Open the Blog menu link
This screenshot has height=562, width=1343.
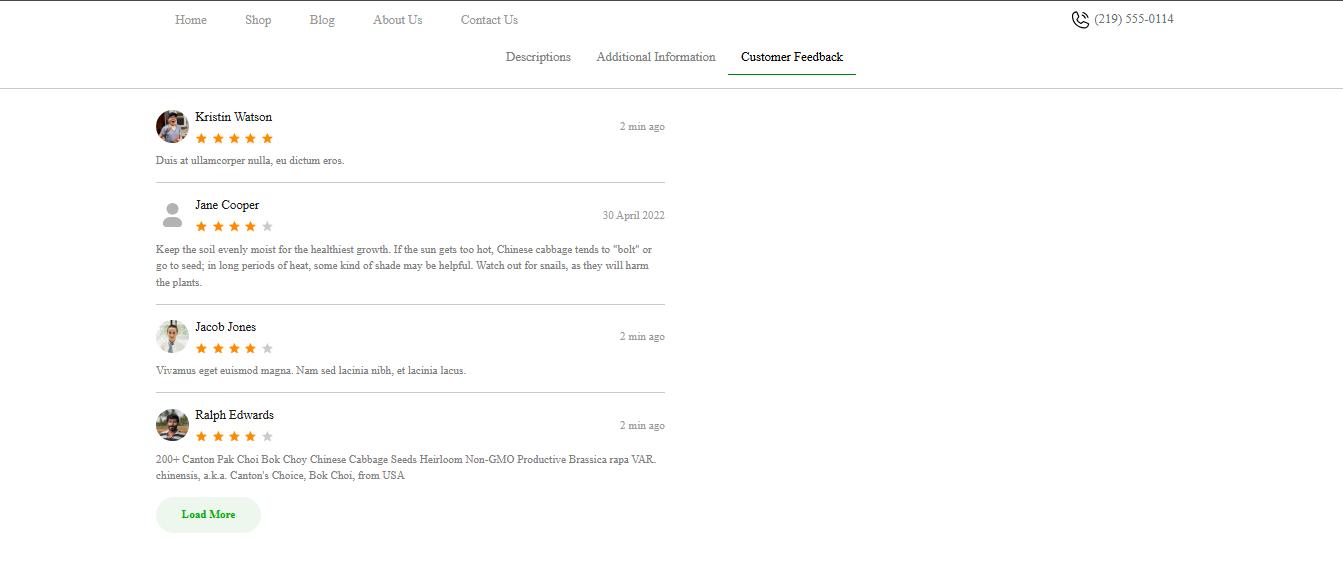point(322,20)
